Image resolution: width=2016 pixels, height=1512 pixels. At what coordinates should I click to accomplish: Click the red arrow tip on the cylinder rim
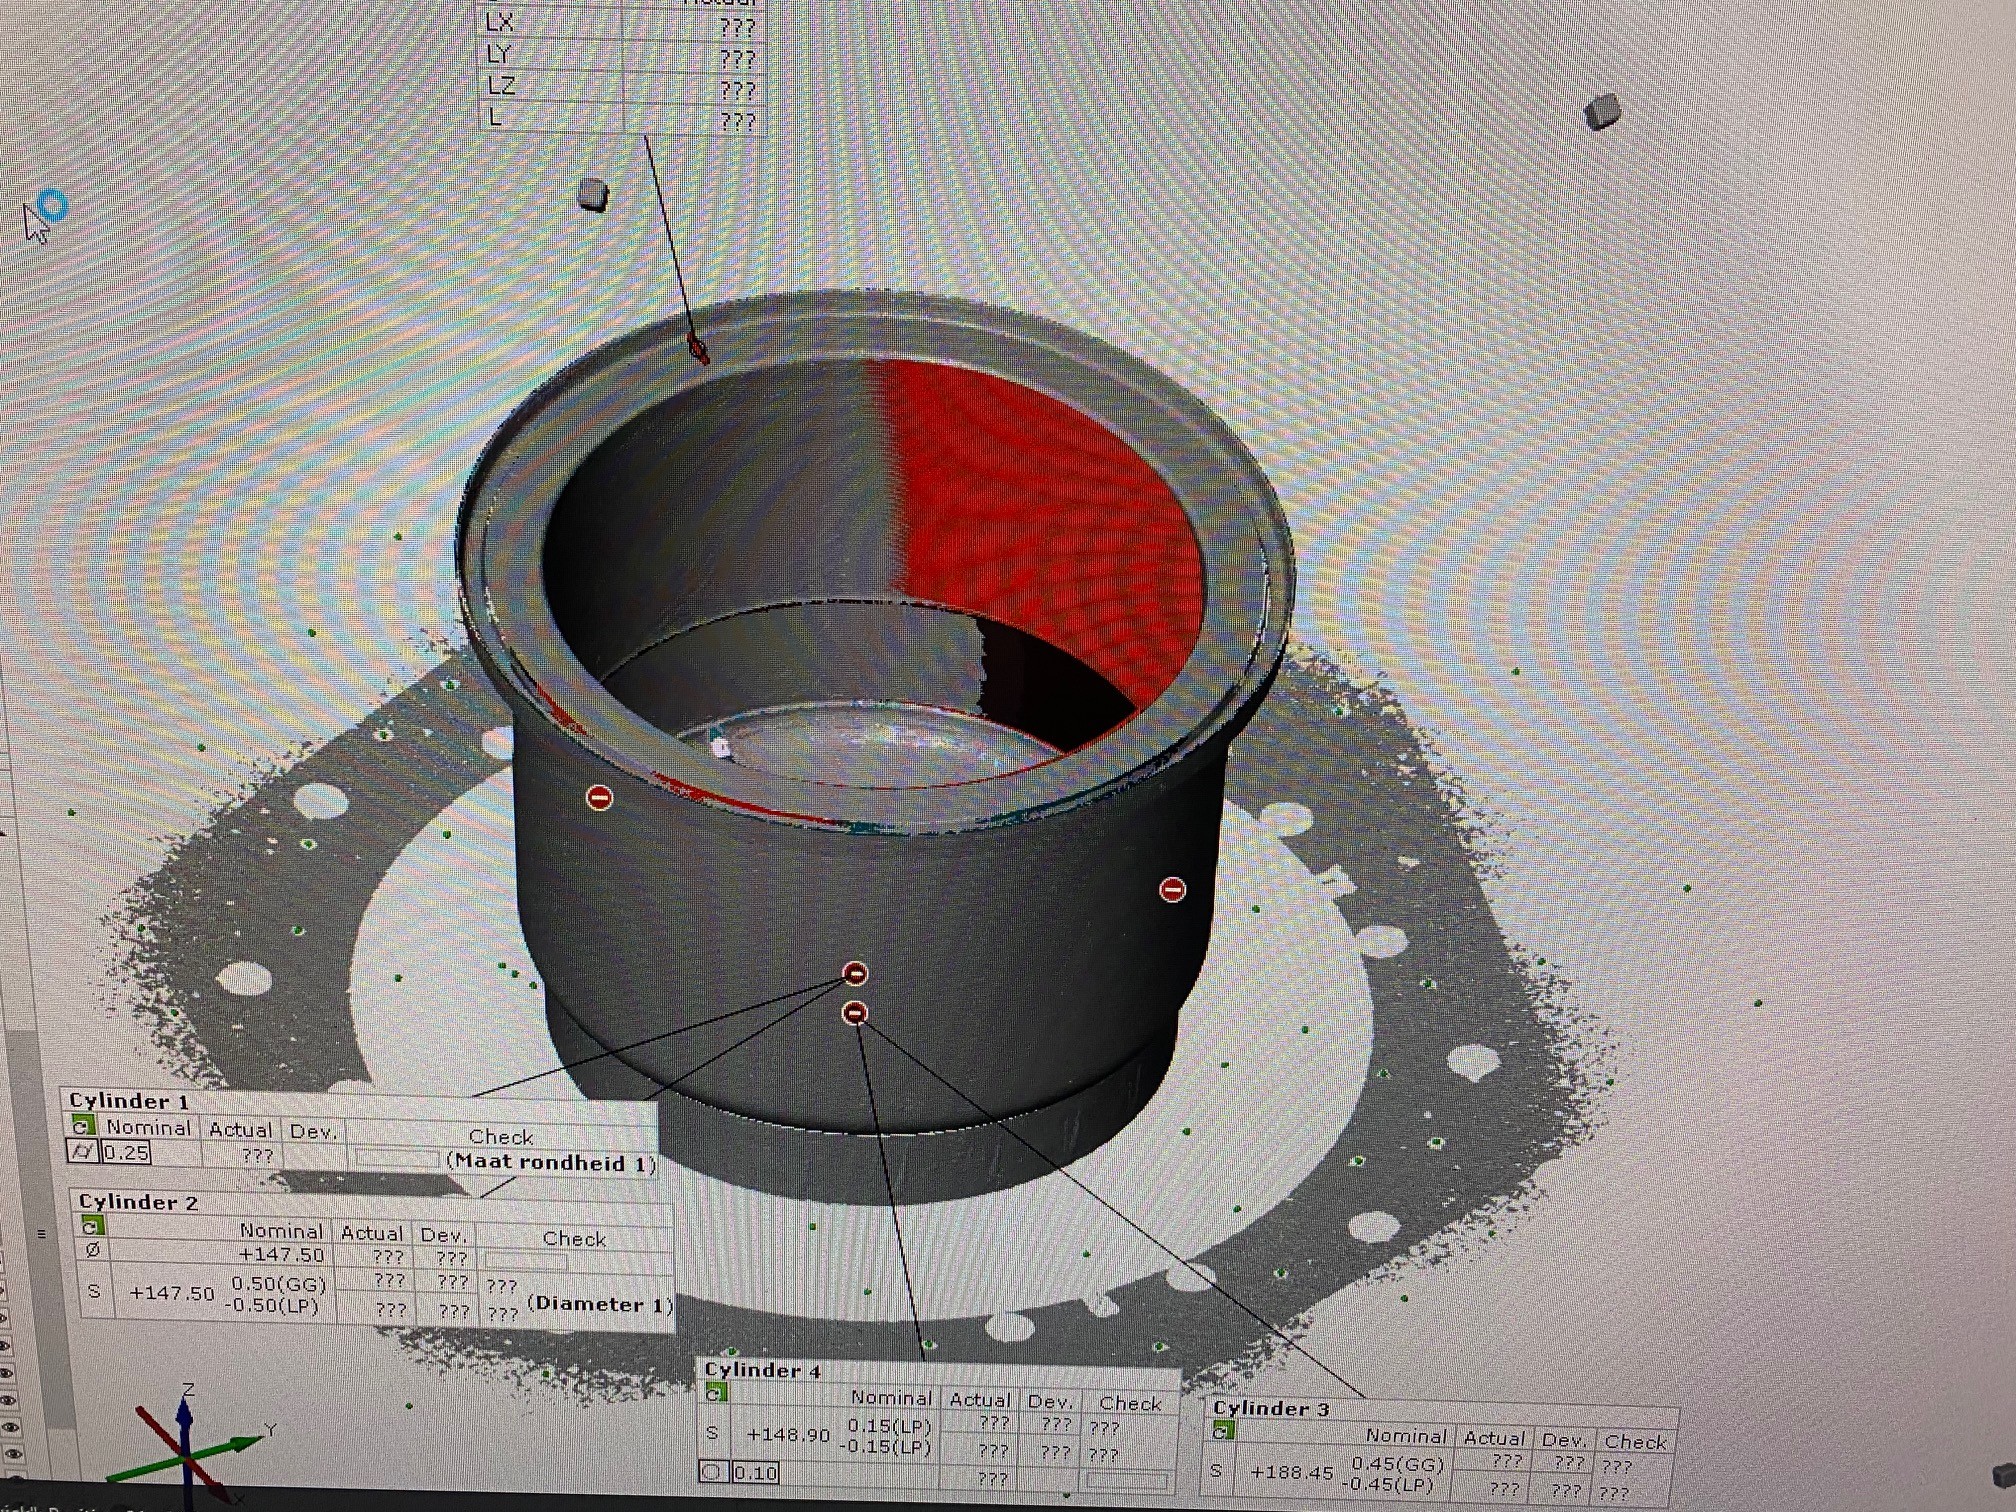699,350
